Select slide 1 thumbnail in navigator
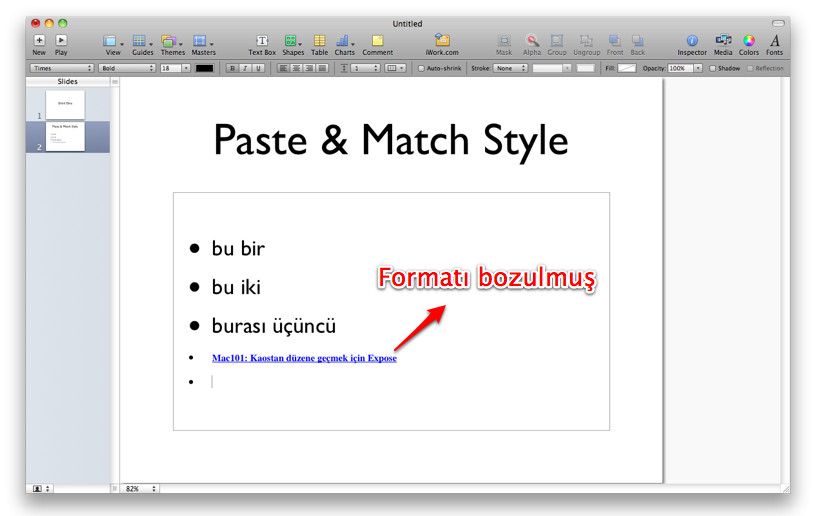 (x=65, y=104)
